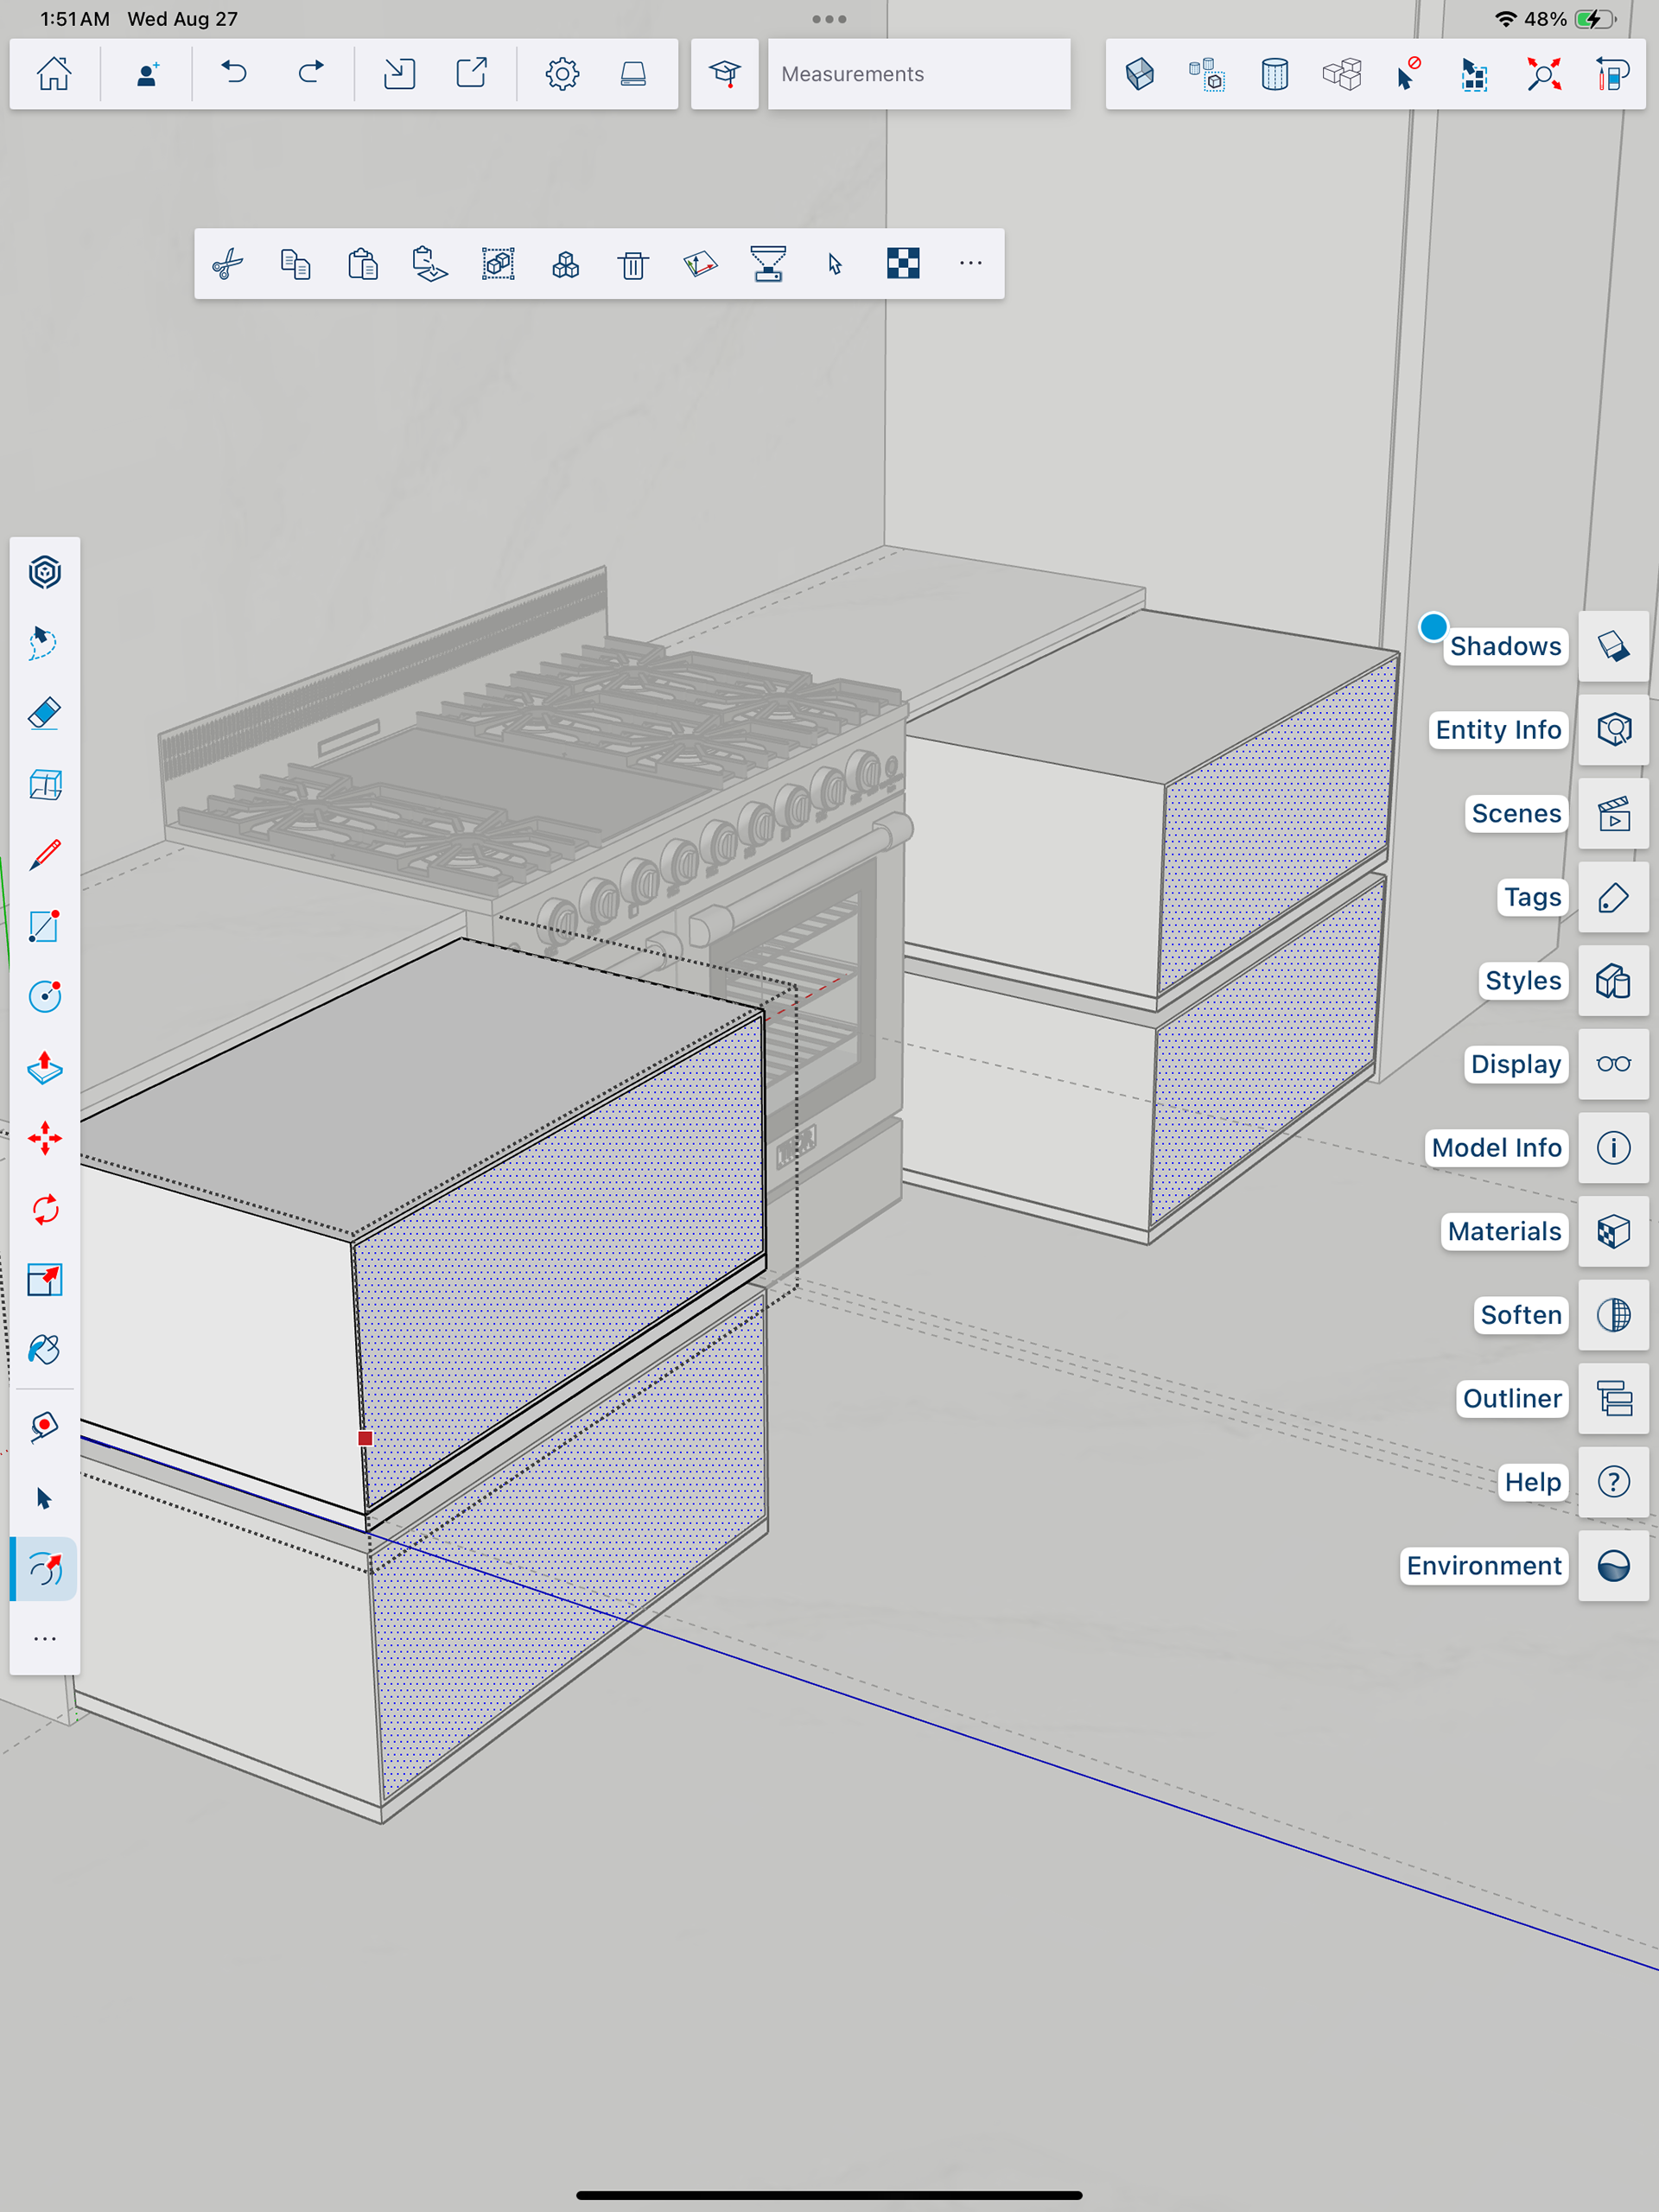Choose the Push/Pull tool
Viewport: 1659px width, 2212px height.
click(44, 1068)
